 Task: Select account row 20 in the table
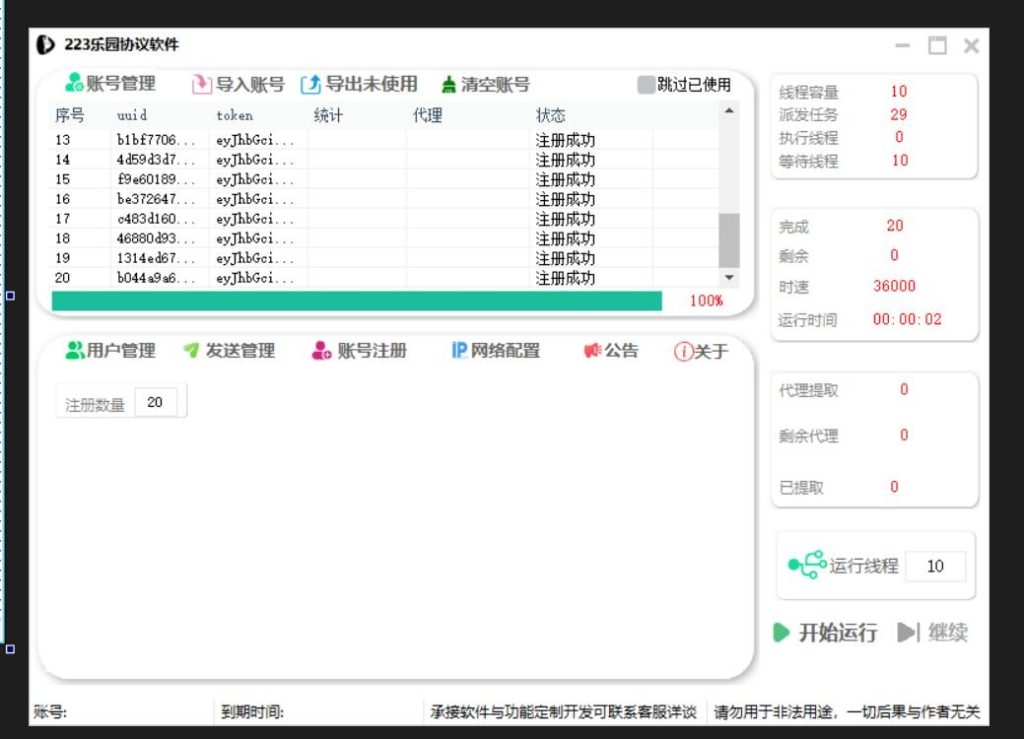point(300,279)
